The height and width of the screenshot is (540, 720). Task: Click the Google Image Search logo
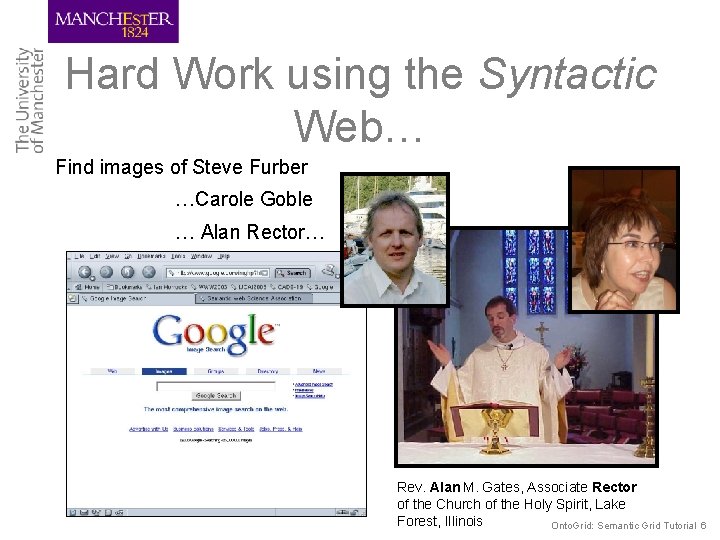point(216,334)
